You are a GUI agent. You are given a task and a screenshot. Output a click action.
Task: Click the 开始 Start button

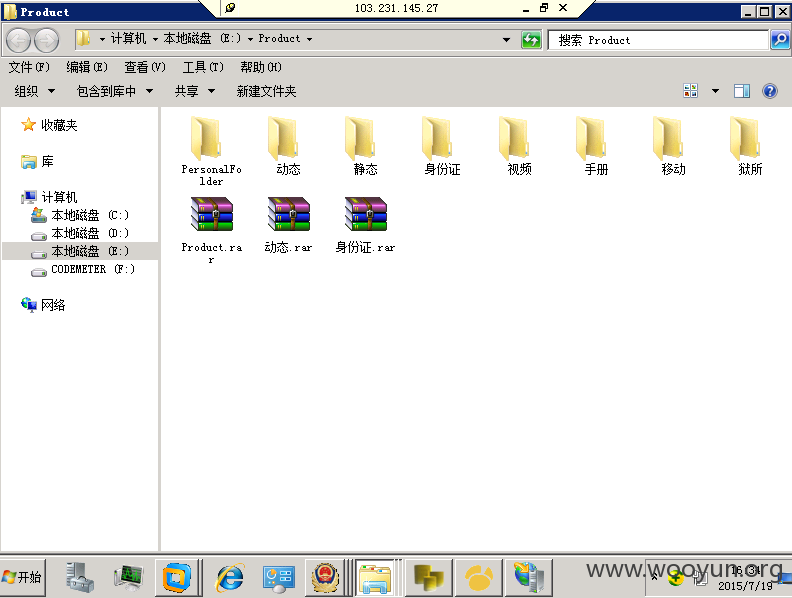click(23, 577)
